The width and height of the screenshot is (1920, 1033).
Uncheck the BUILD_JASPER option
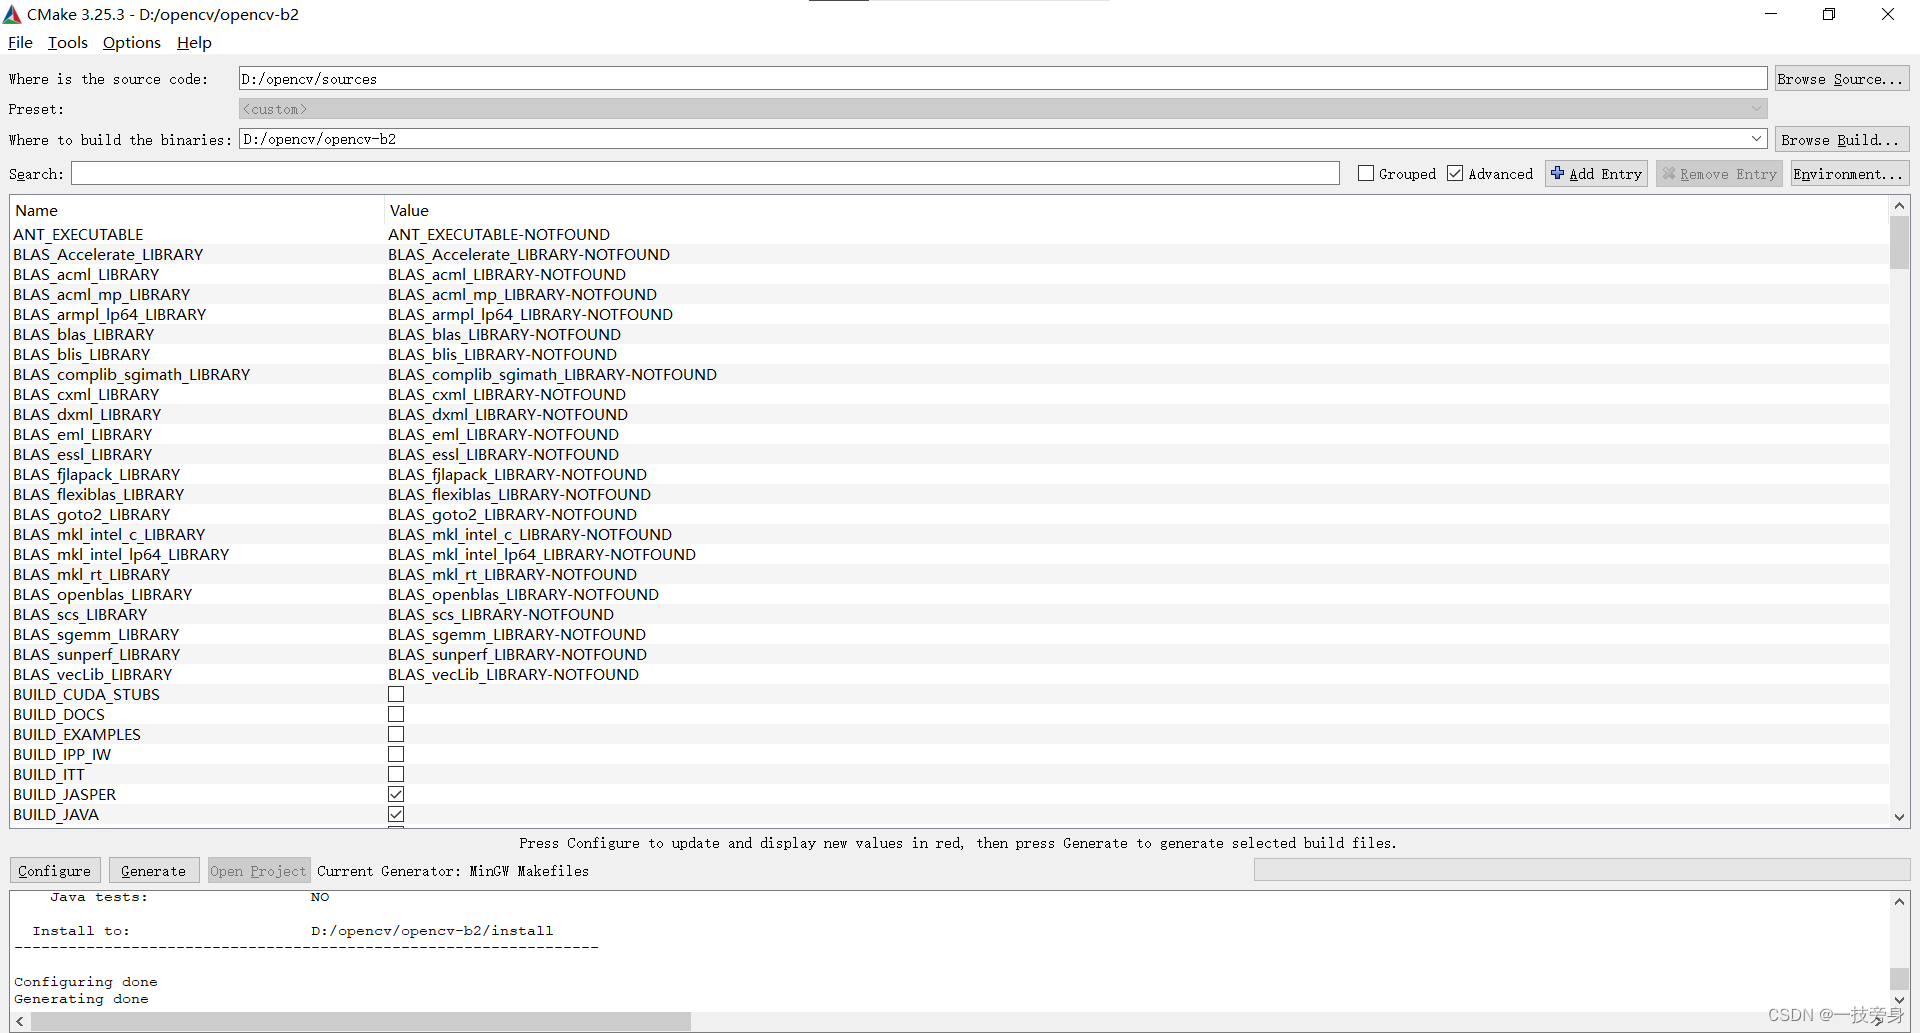(x=396, y=793)
